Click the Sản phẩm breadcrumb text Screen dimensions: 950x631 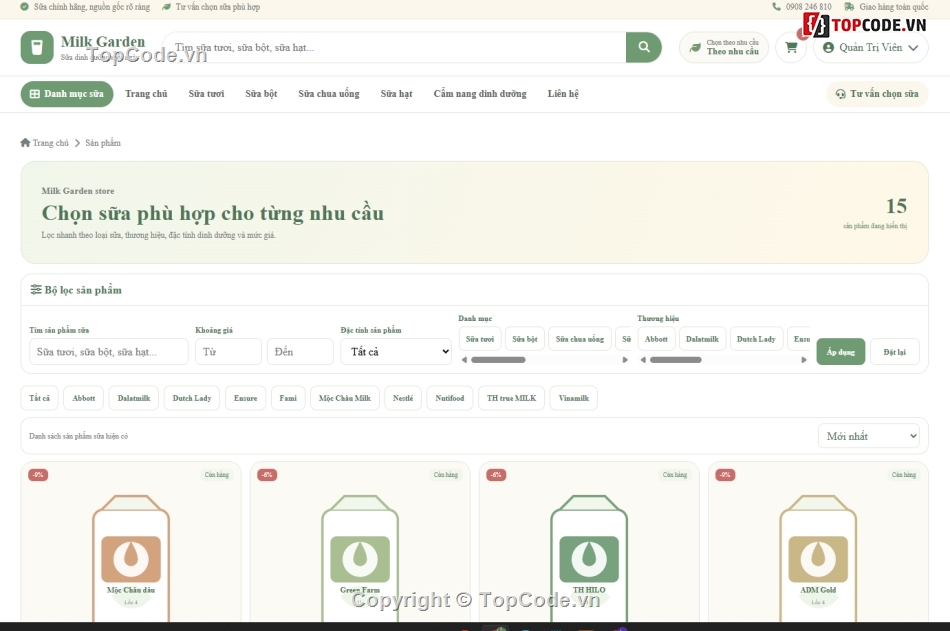(103, 143)
